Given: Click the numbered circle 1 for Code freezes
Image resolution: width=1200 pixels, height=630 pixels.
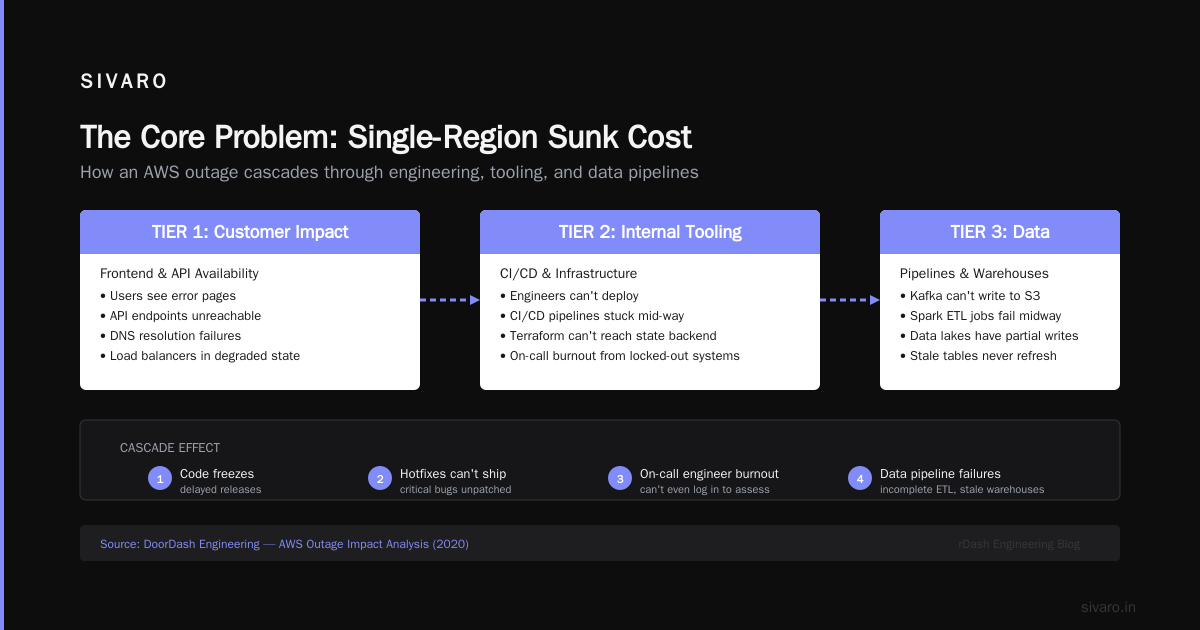Looking at the screenshot, I should 160,479.
